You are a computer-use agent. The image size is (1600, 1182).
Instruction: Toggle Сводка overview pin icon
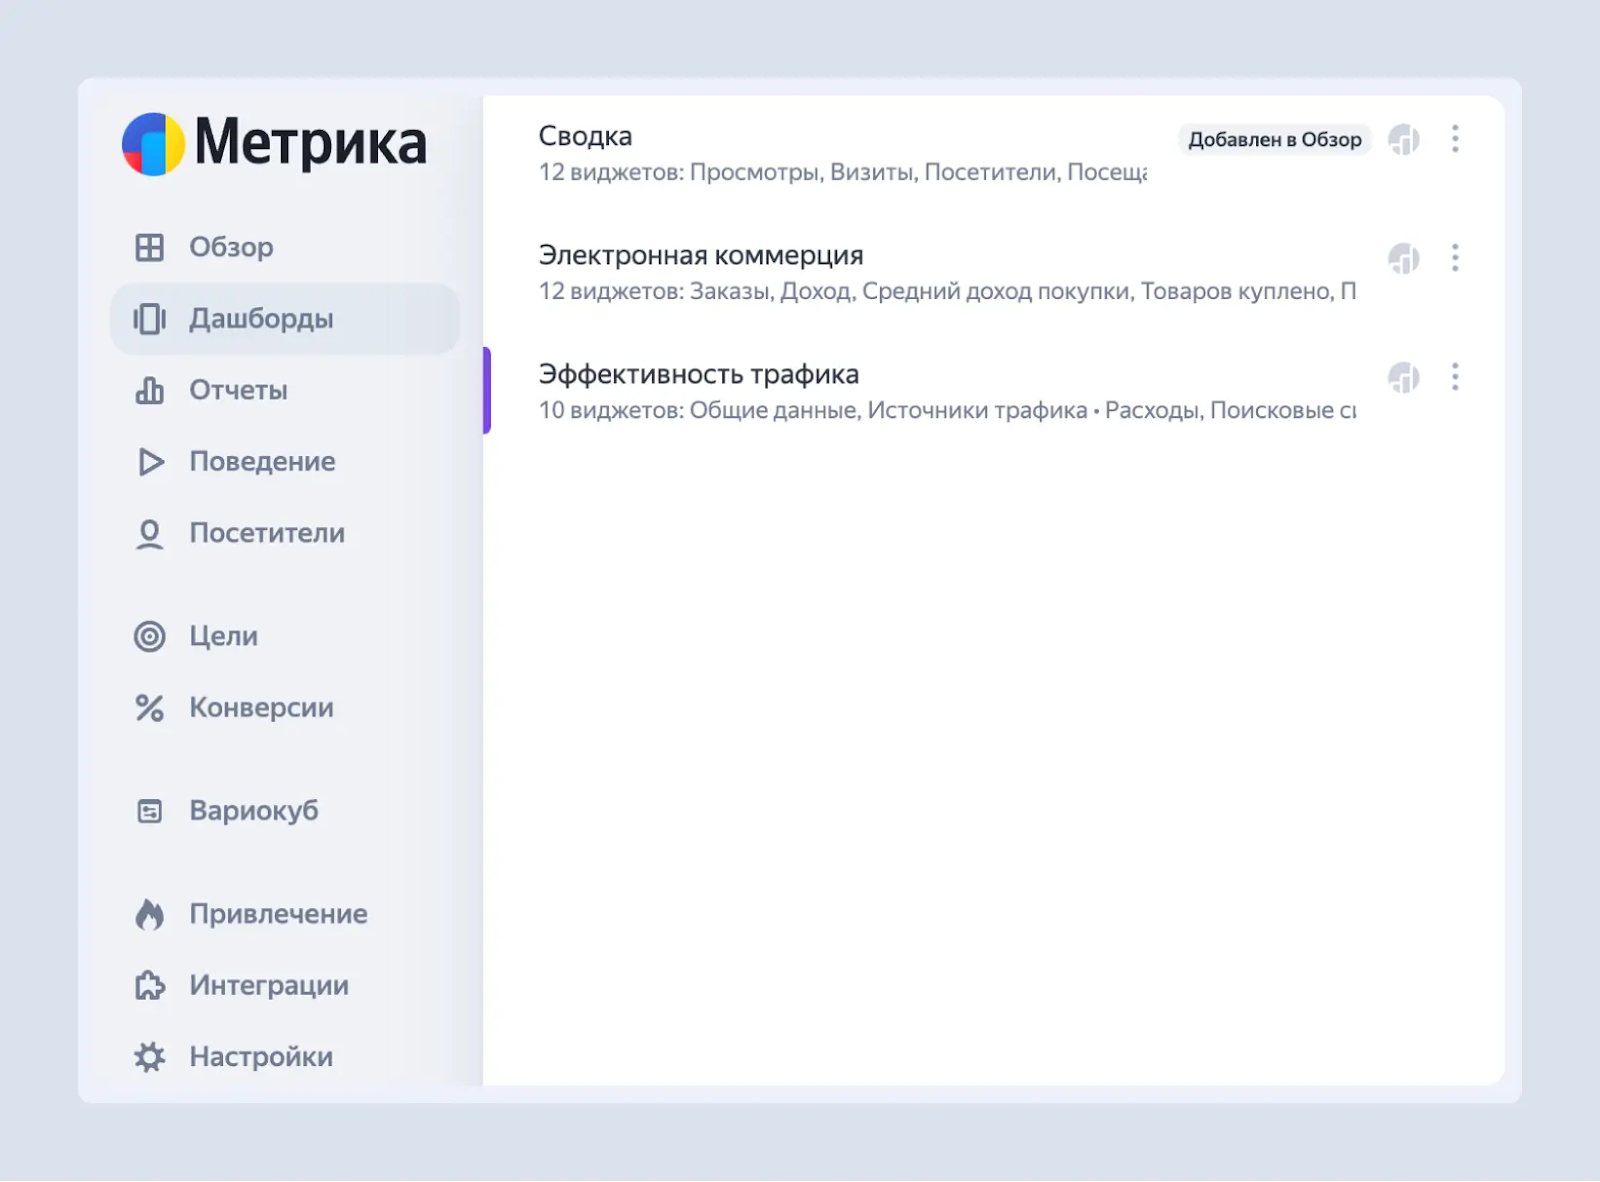coord(1403,140)
